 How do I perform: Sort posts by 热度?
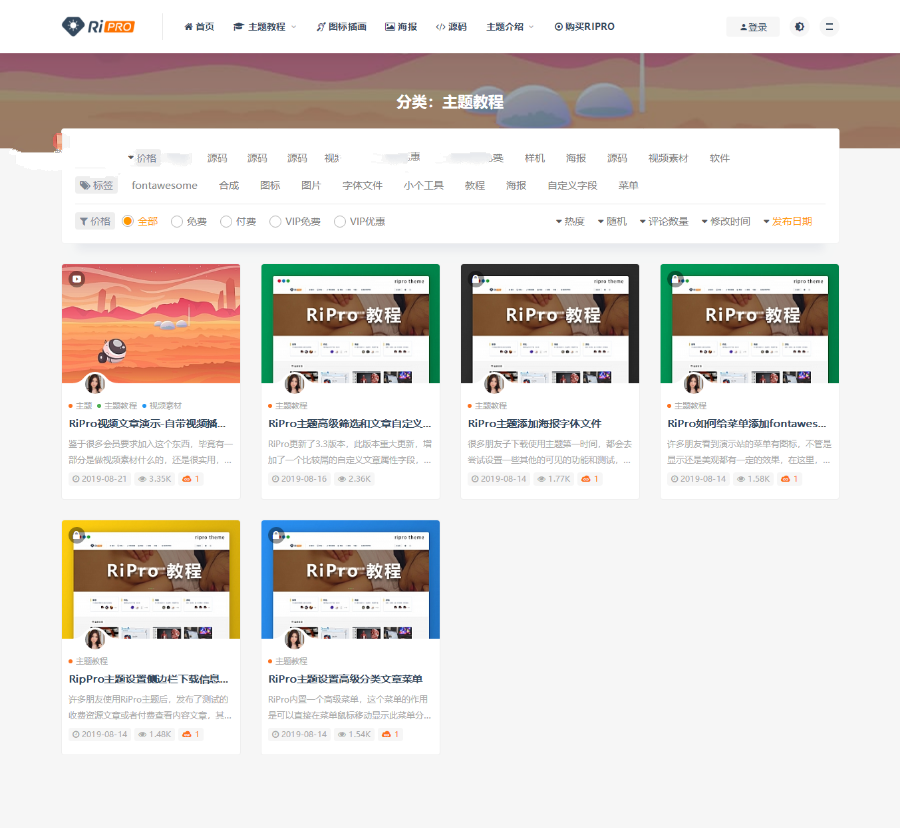pos(570,221)
